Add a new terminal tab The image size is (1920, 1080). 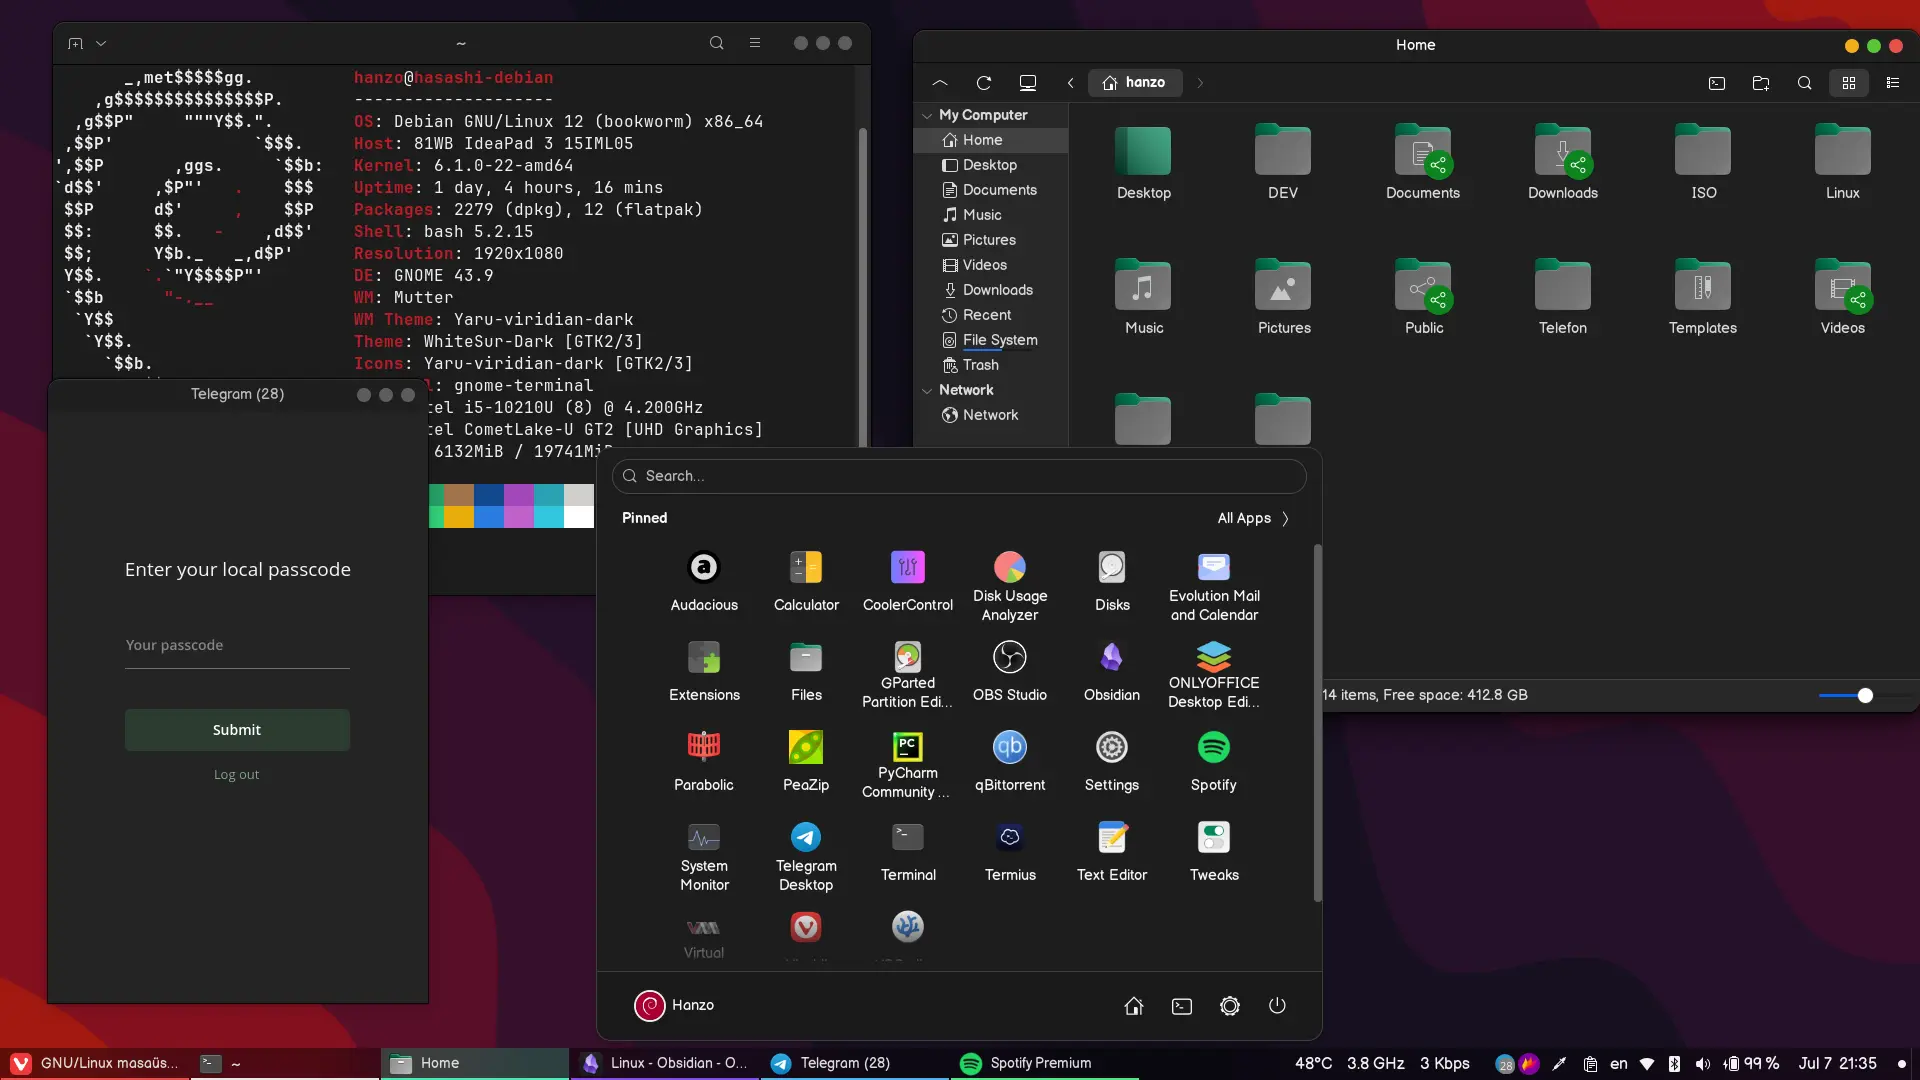75,43
